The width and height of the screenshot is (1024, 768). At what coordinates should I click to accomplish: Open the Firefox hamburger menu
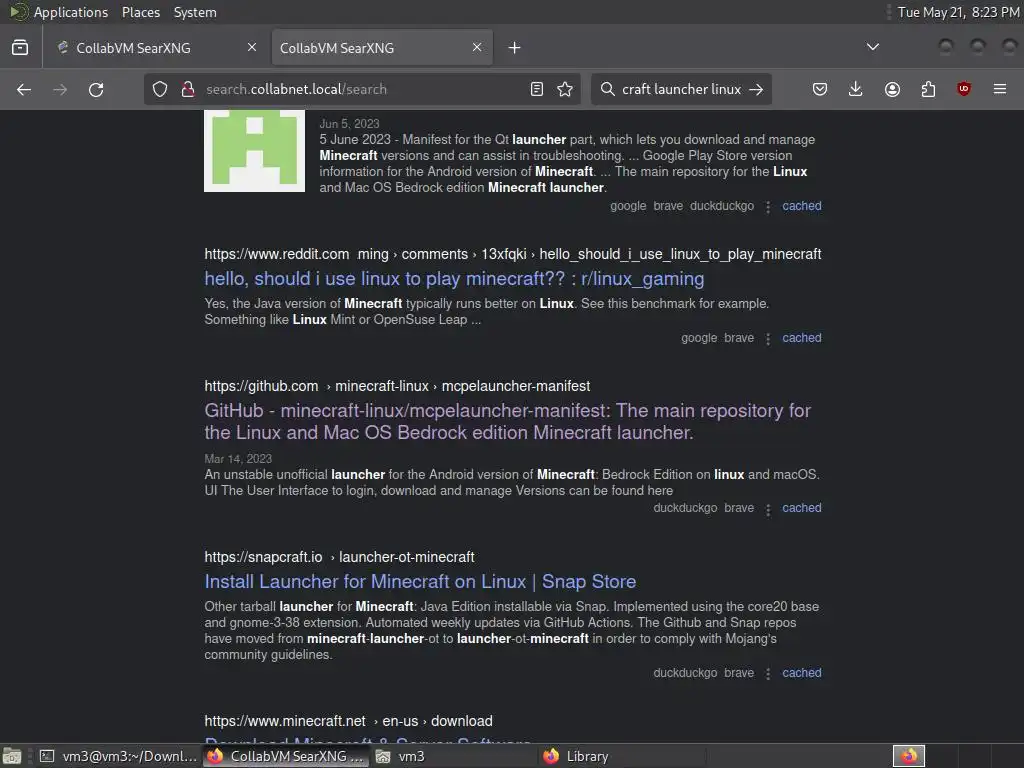1000,89
